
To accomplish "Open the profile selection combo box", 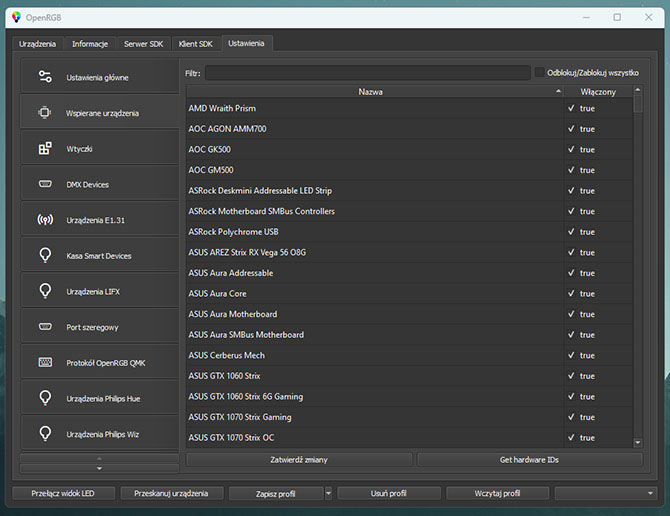I will click(605, 493).
